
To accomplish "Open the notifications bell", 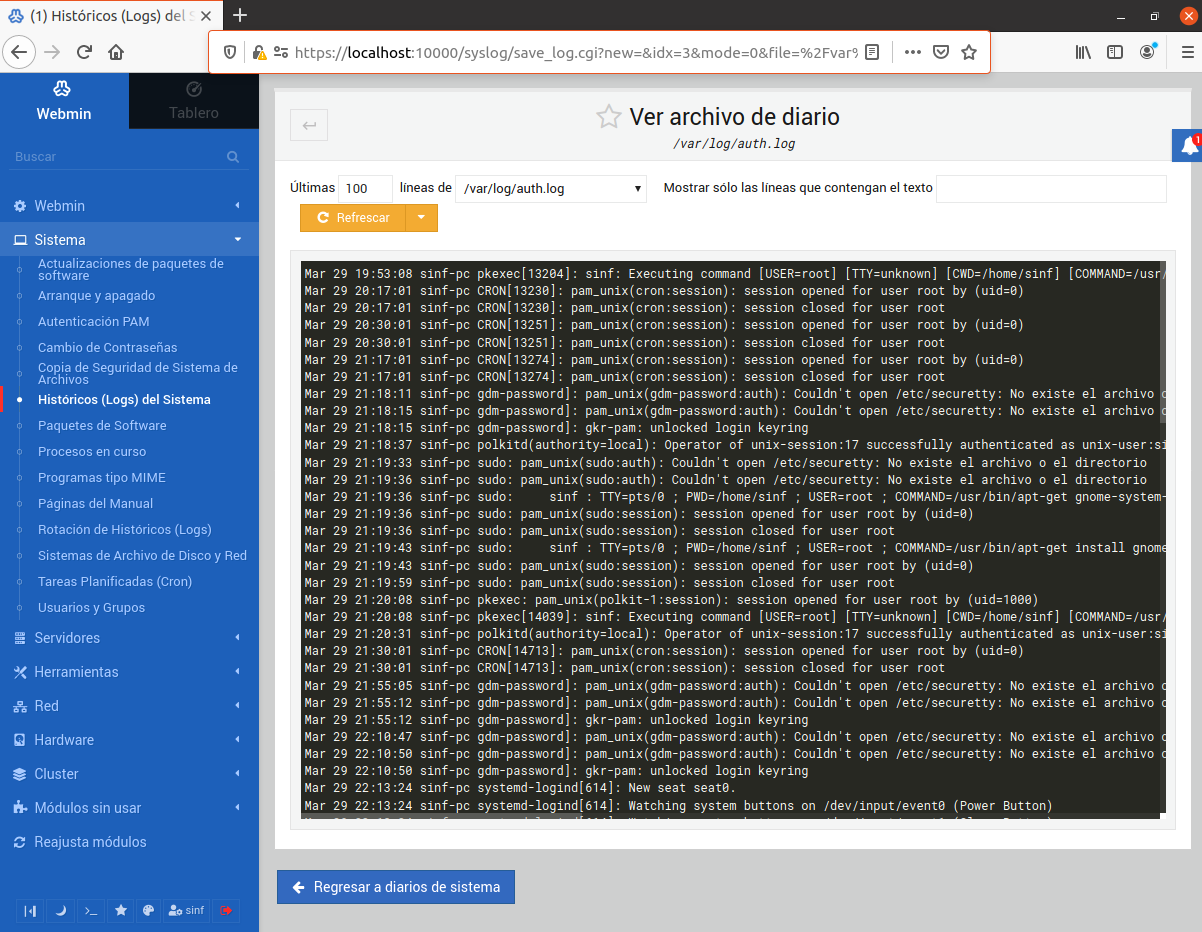I will (1188, 146).
